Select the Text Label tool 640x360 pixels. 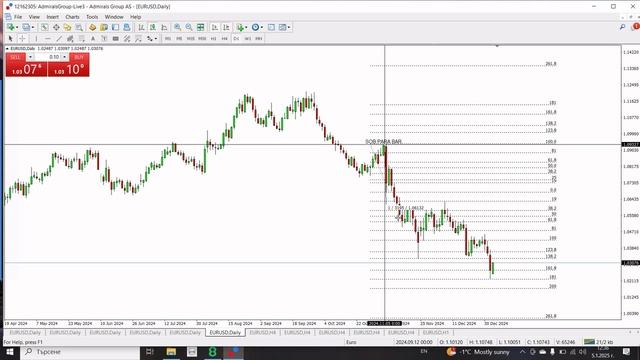(x=104, y=38)
